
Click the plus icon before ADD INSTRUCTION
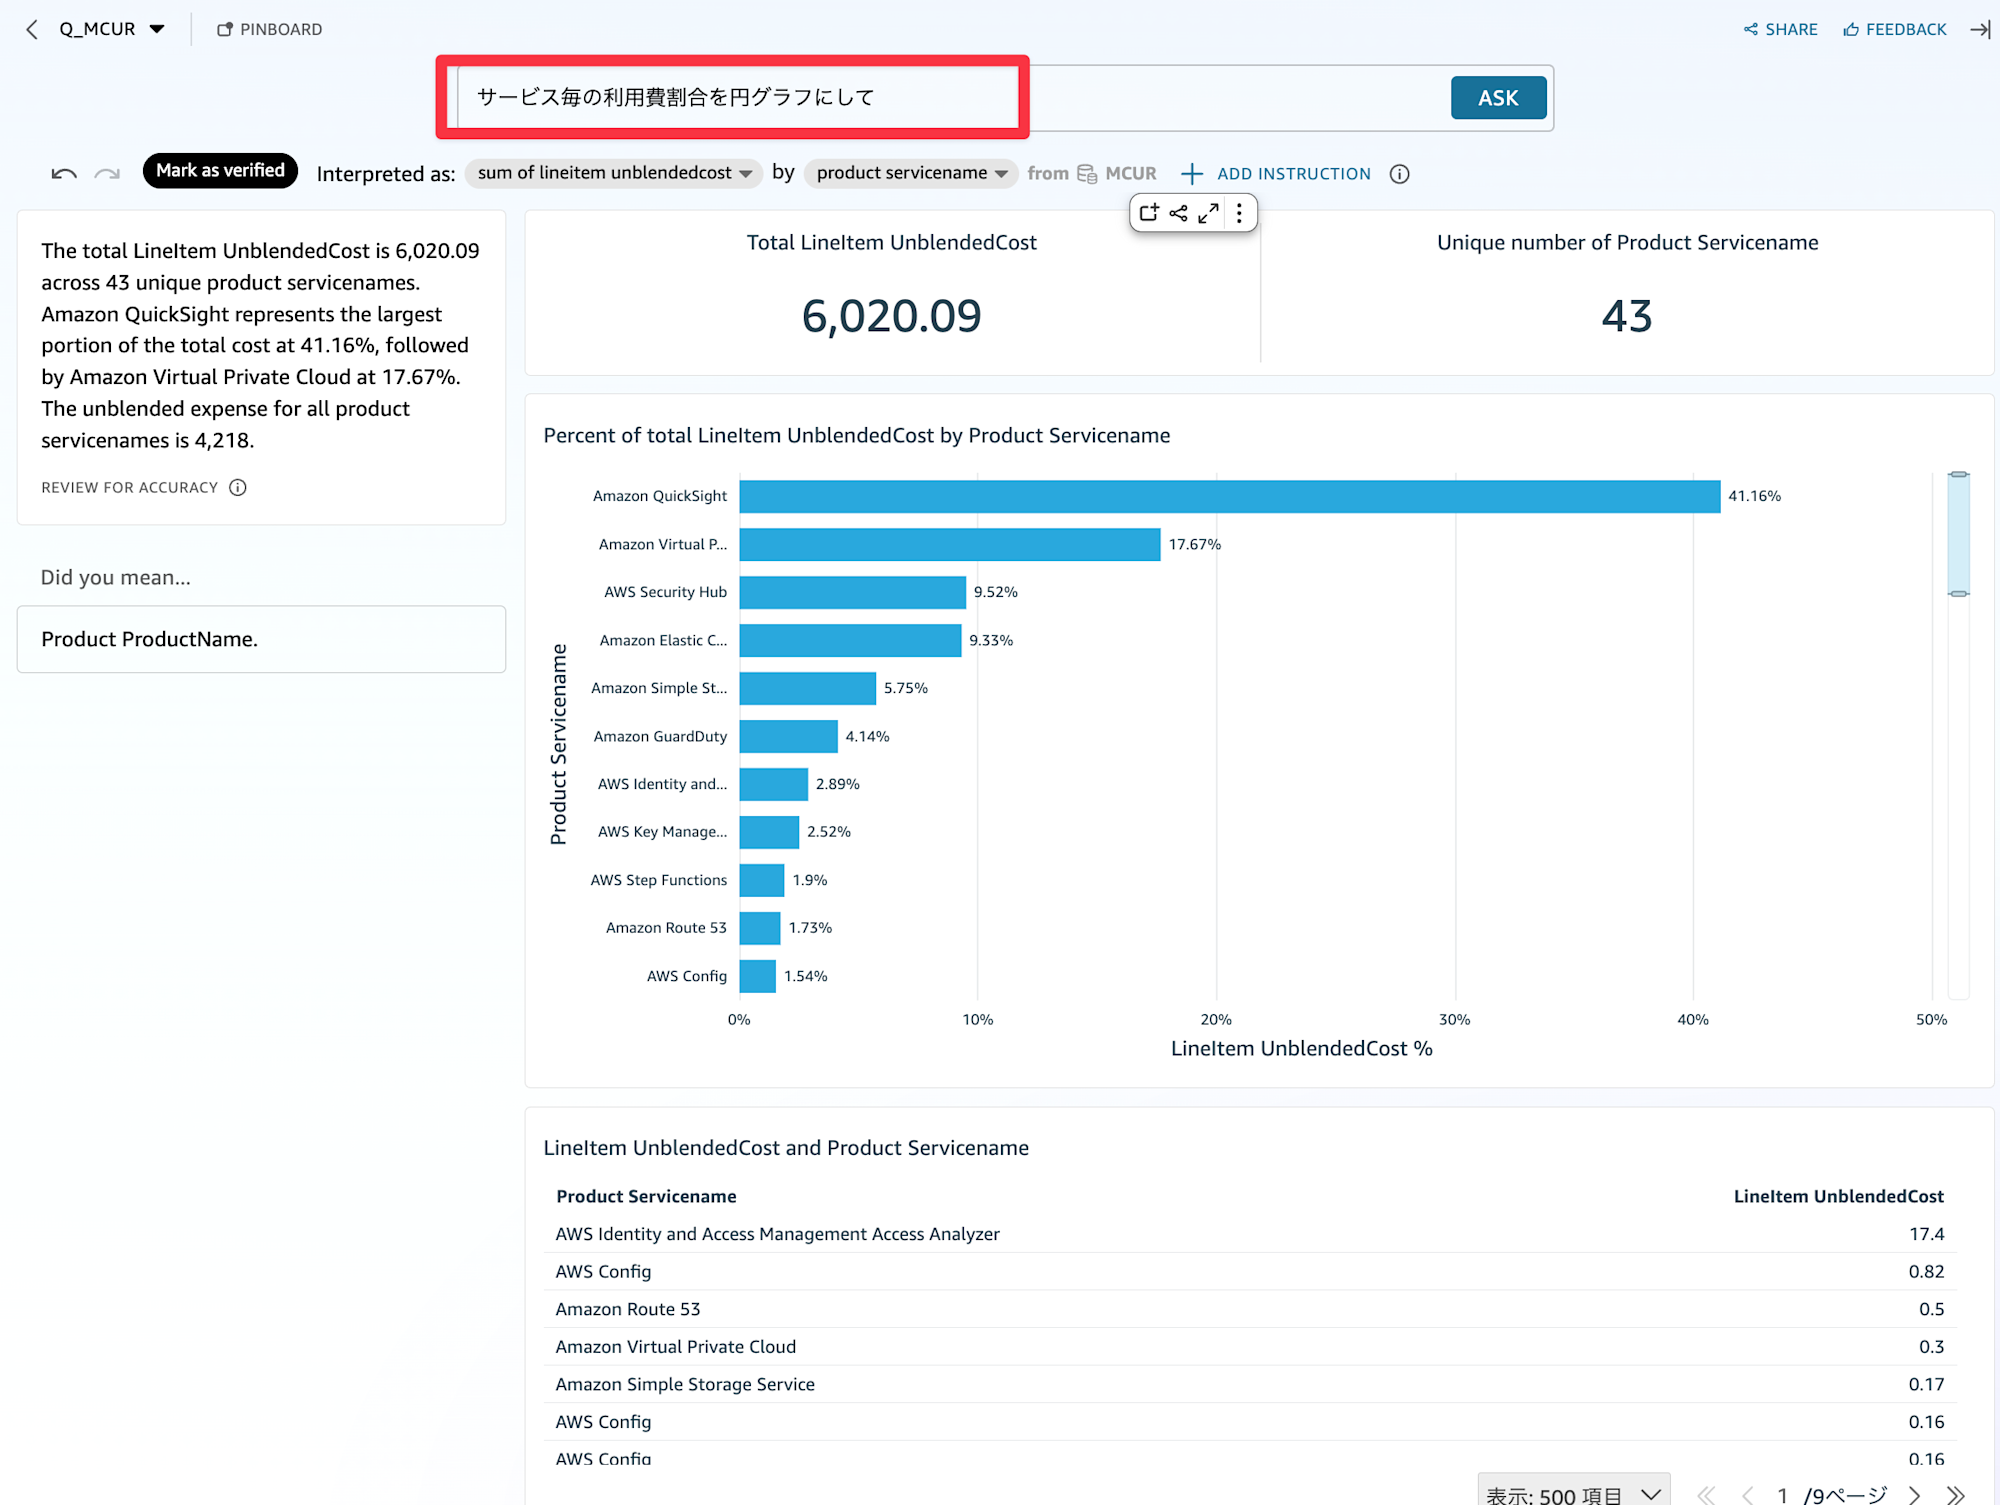(x=1191, y=174)
